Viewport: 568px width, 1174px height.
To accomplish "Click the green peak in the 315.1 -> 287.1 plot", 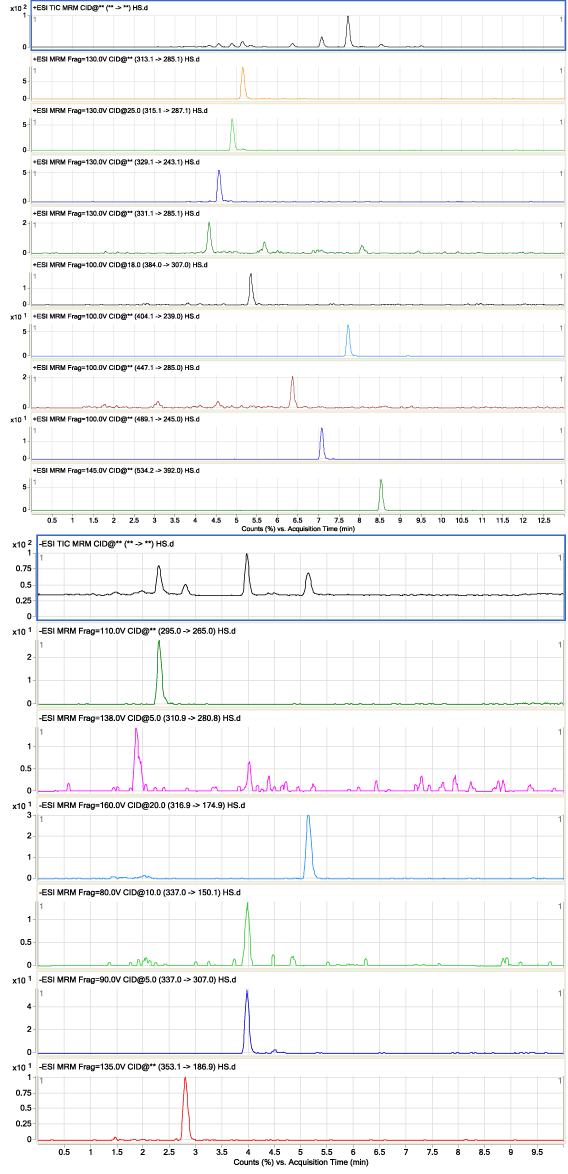I will (x=232, y=133).
